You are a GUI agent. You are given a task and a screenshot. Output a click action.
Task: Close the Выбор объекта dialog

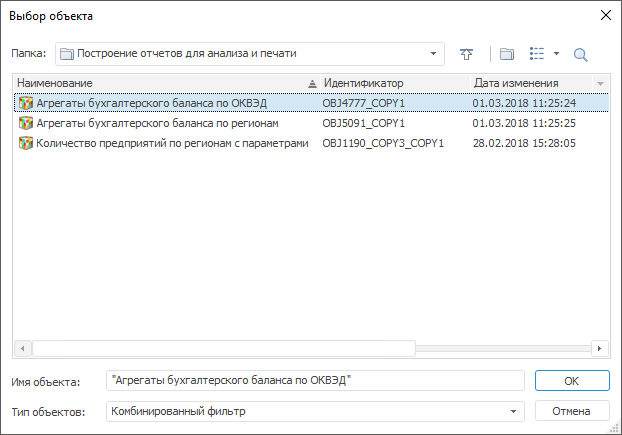pos(603,15)
